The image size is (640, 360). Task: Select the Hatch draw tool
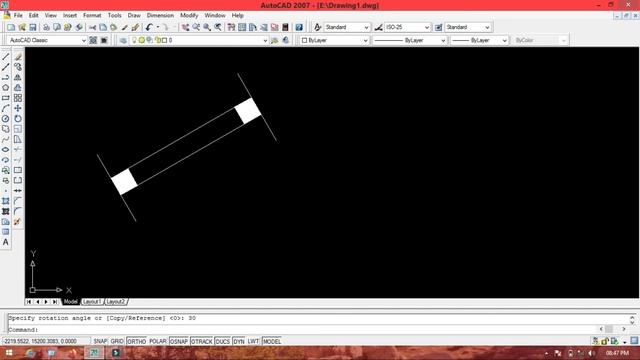point(6,201)
